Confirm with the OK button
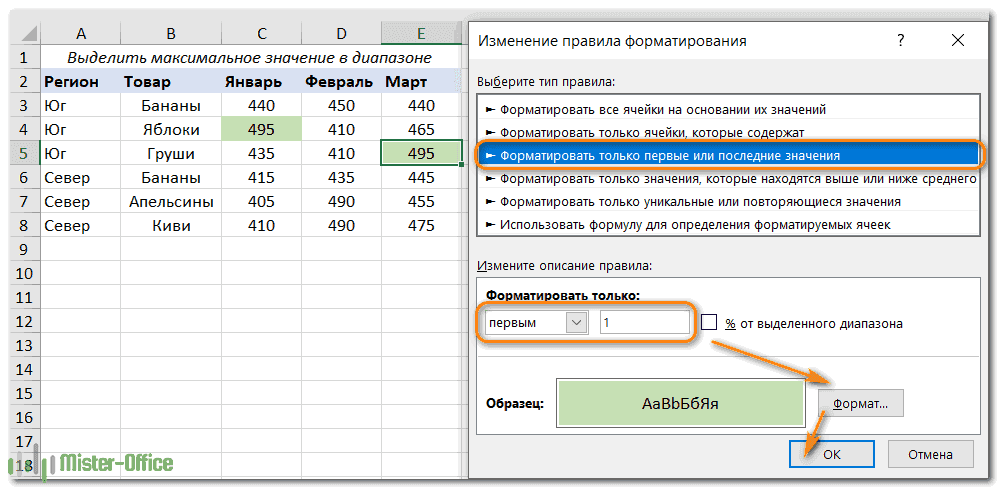 (831, 453)
